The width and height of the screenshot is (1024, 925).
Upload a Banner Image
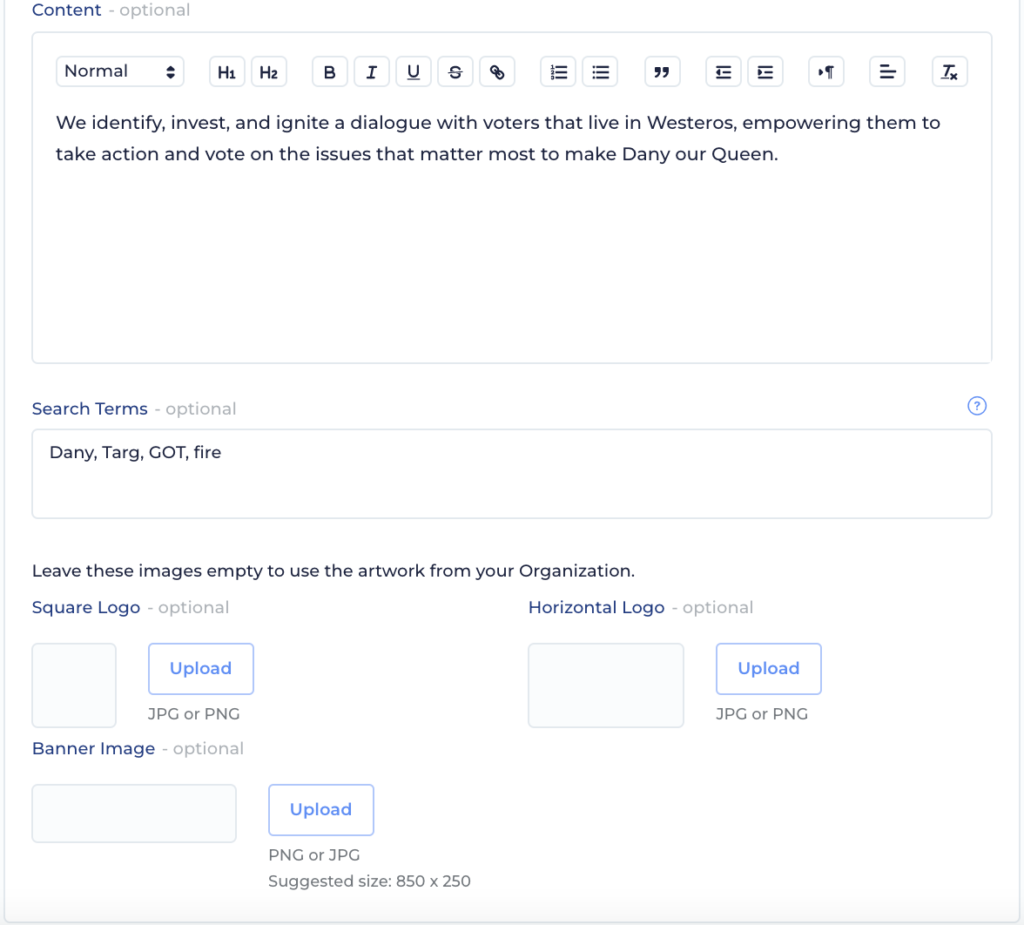click(321, 810)
